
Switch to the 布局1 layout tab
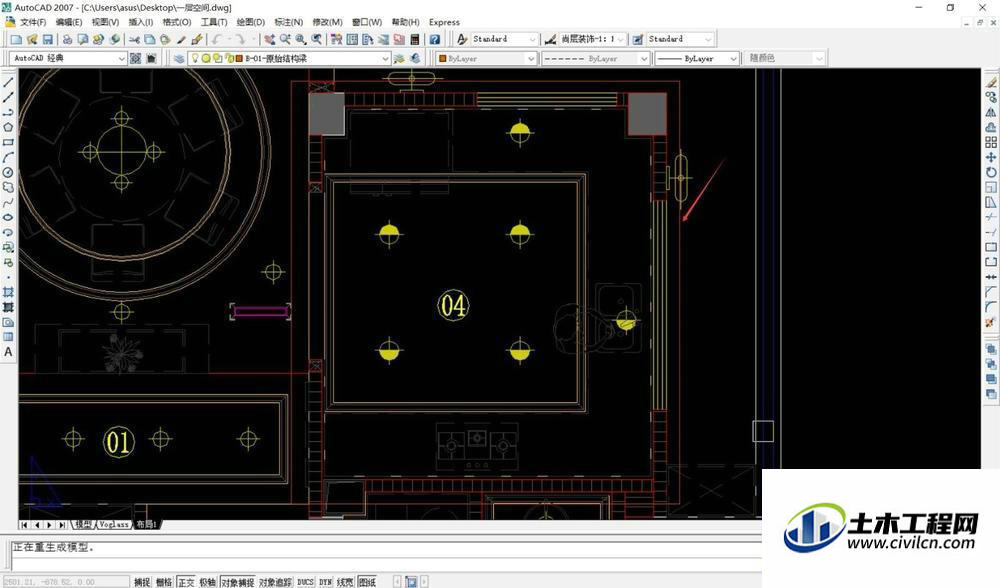[147, 524]
